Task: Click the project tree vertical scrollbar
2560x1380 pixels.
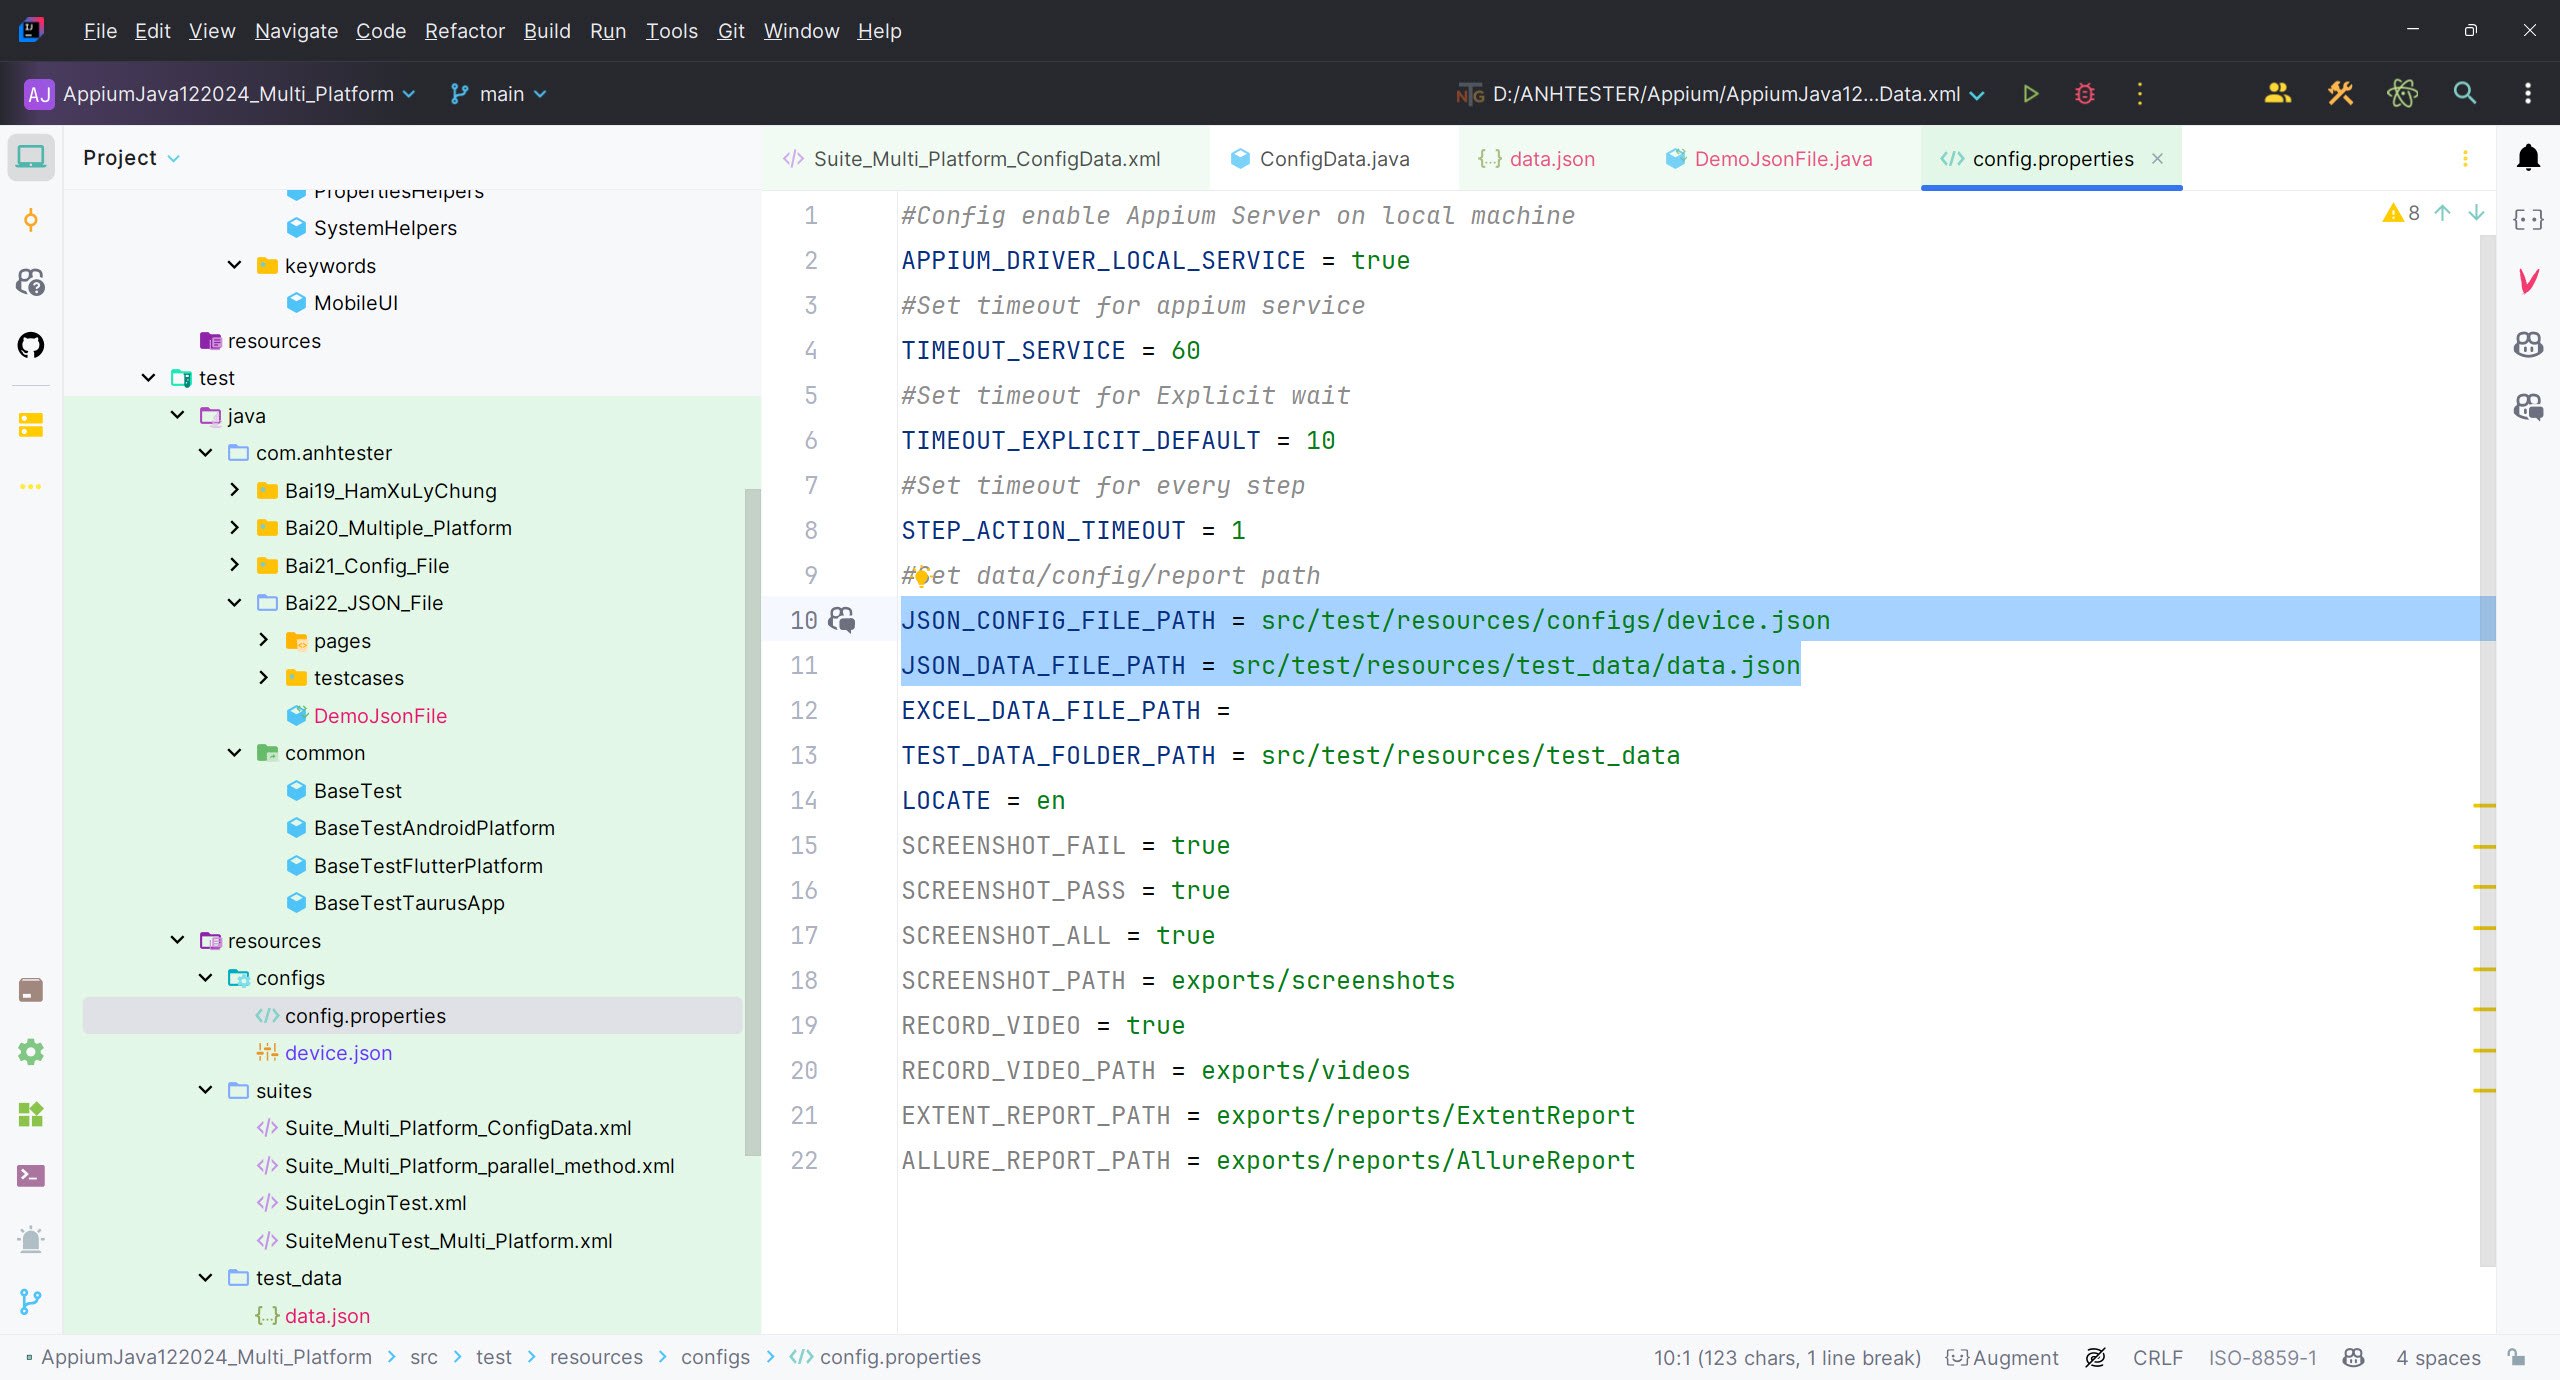Action: [752, 820]
